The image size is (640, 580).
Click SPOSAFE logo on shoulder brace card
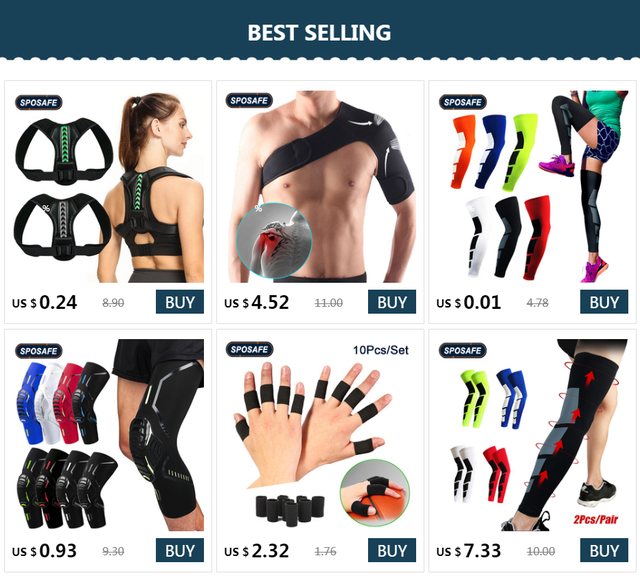point(249,100)
